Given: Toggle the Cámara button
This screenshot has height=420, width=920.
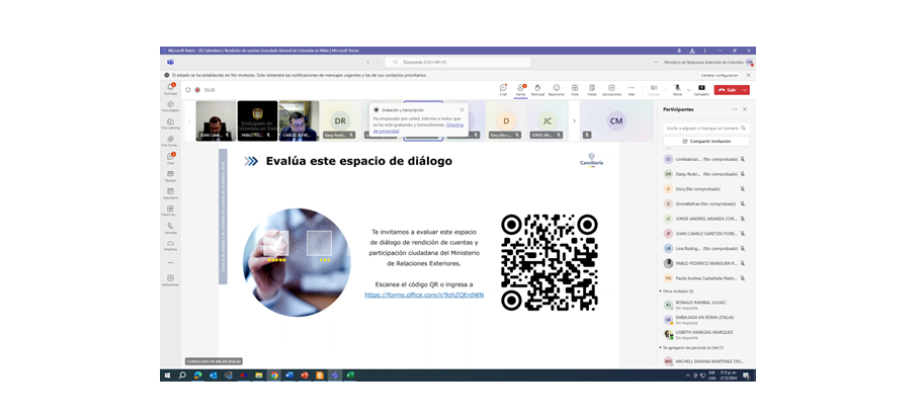Looking at the screenshot, I should pyautogui.click(x=654, y=89).
